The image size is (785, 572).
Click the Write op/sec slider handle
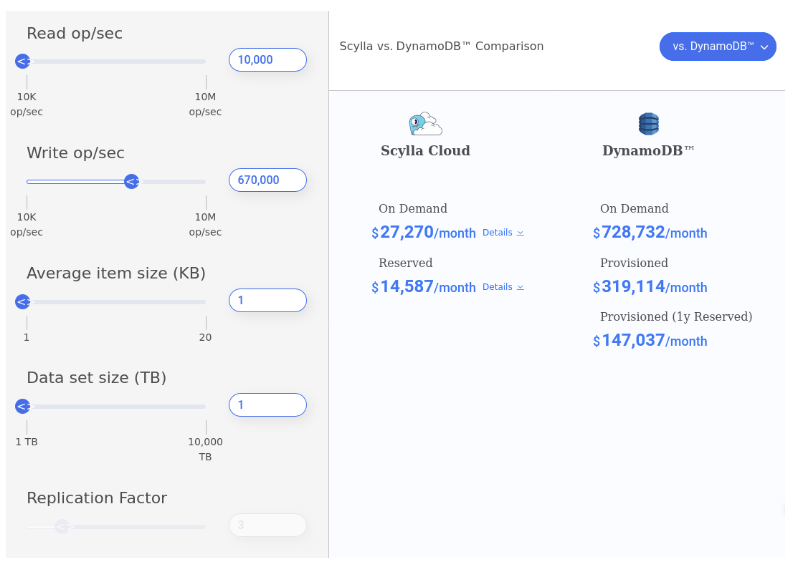(132, 182)
